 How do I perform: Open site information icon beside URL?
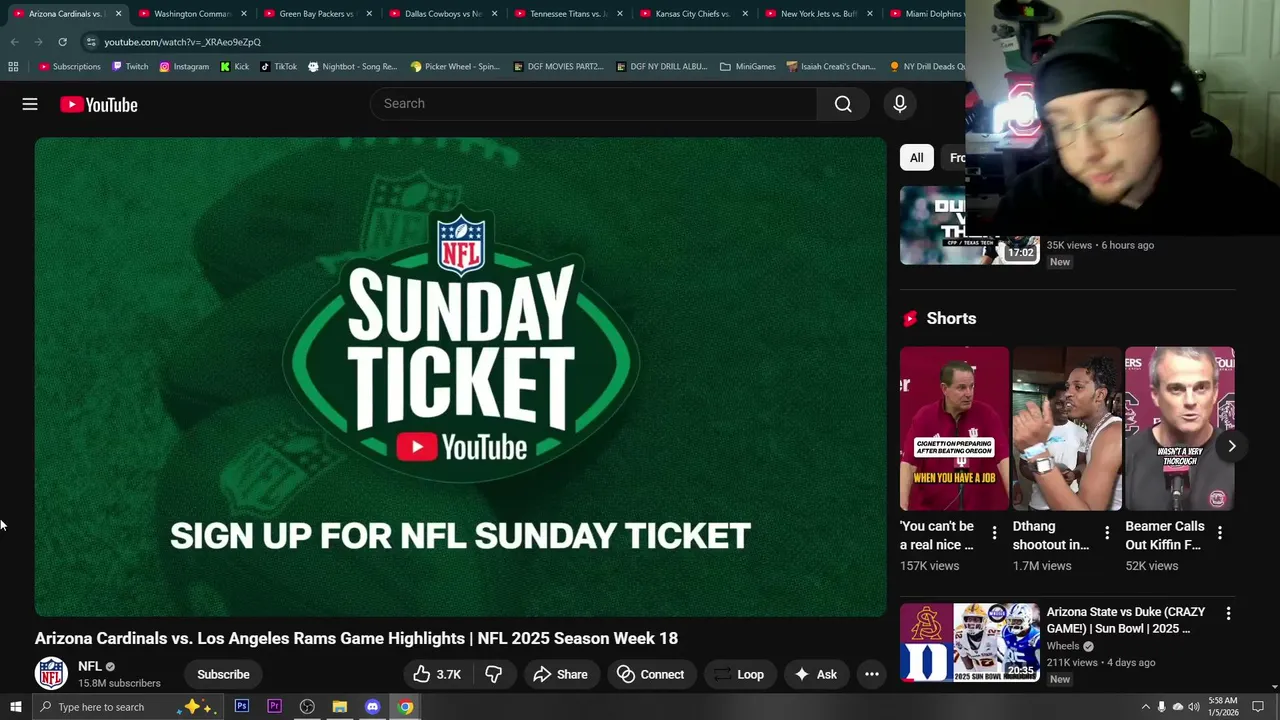click(x=90, y=42)
